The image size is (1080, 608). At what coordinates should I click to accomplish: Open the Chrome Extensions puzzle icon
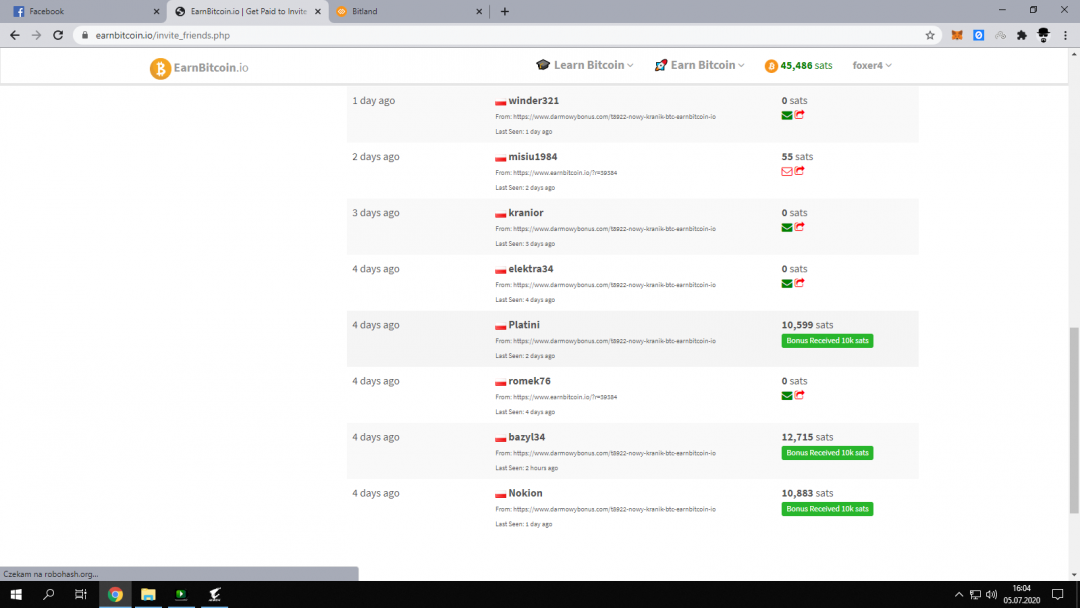click(x=1021, y=35)
